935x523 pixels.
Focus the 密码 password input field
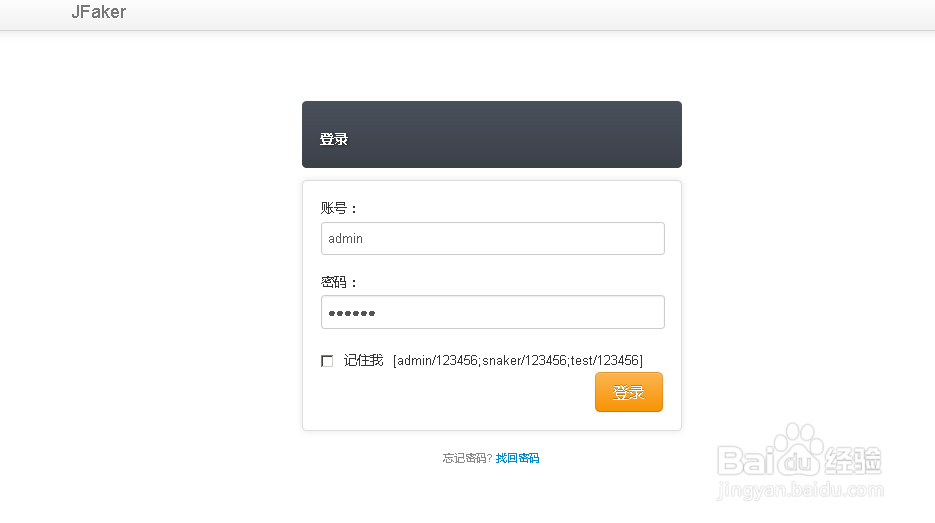pos(492,312)
